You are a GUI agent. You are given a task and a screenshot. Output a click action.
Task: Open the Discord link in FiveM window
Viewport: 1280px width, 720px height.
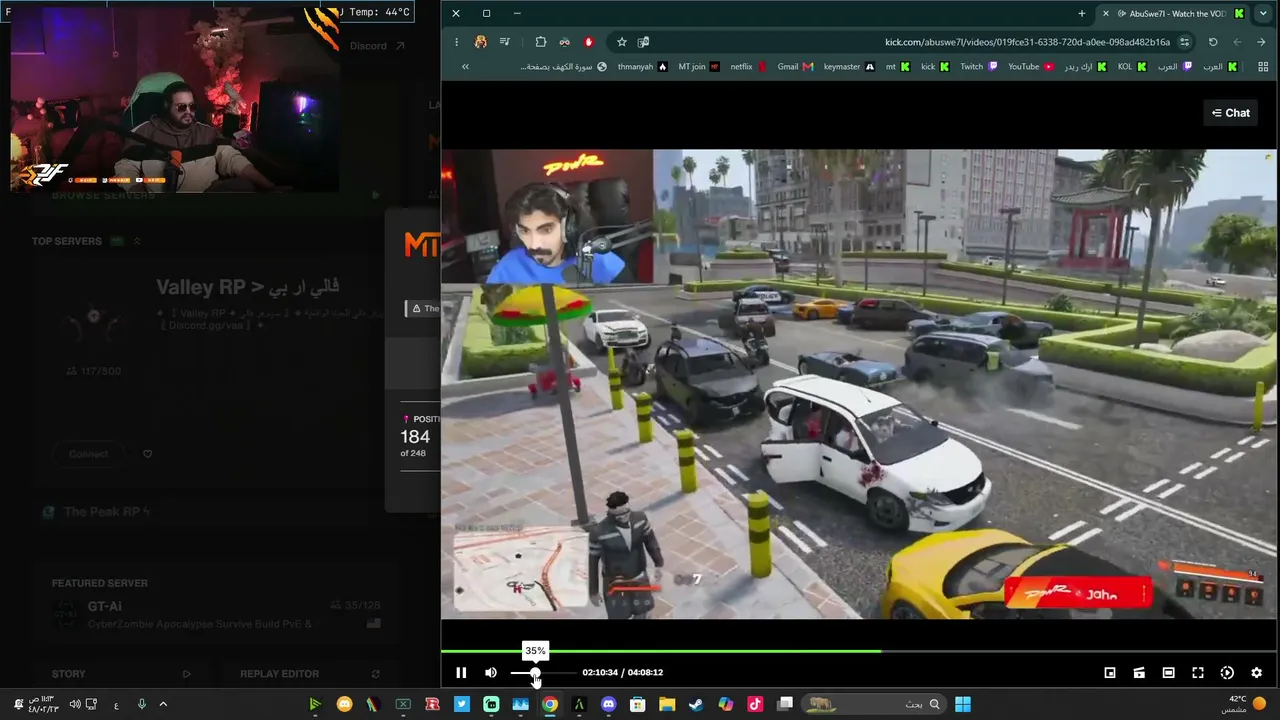pyautogui.click(x=377, y=46)
